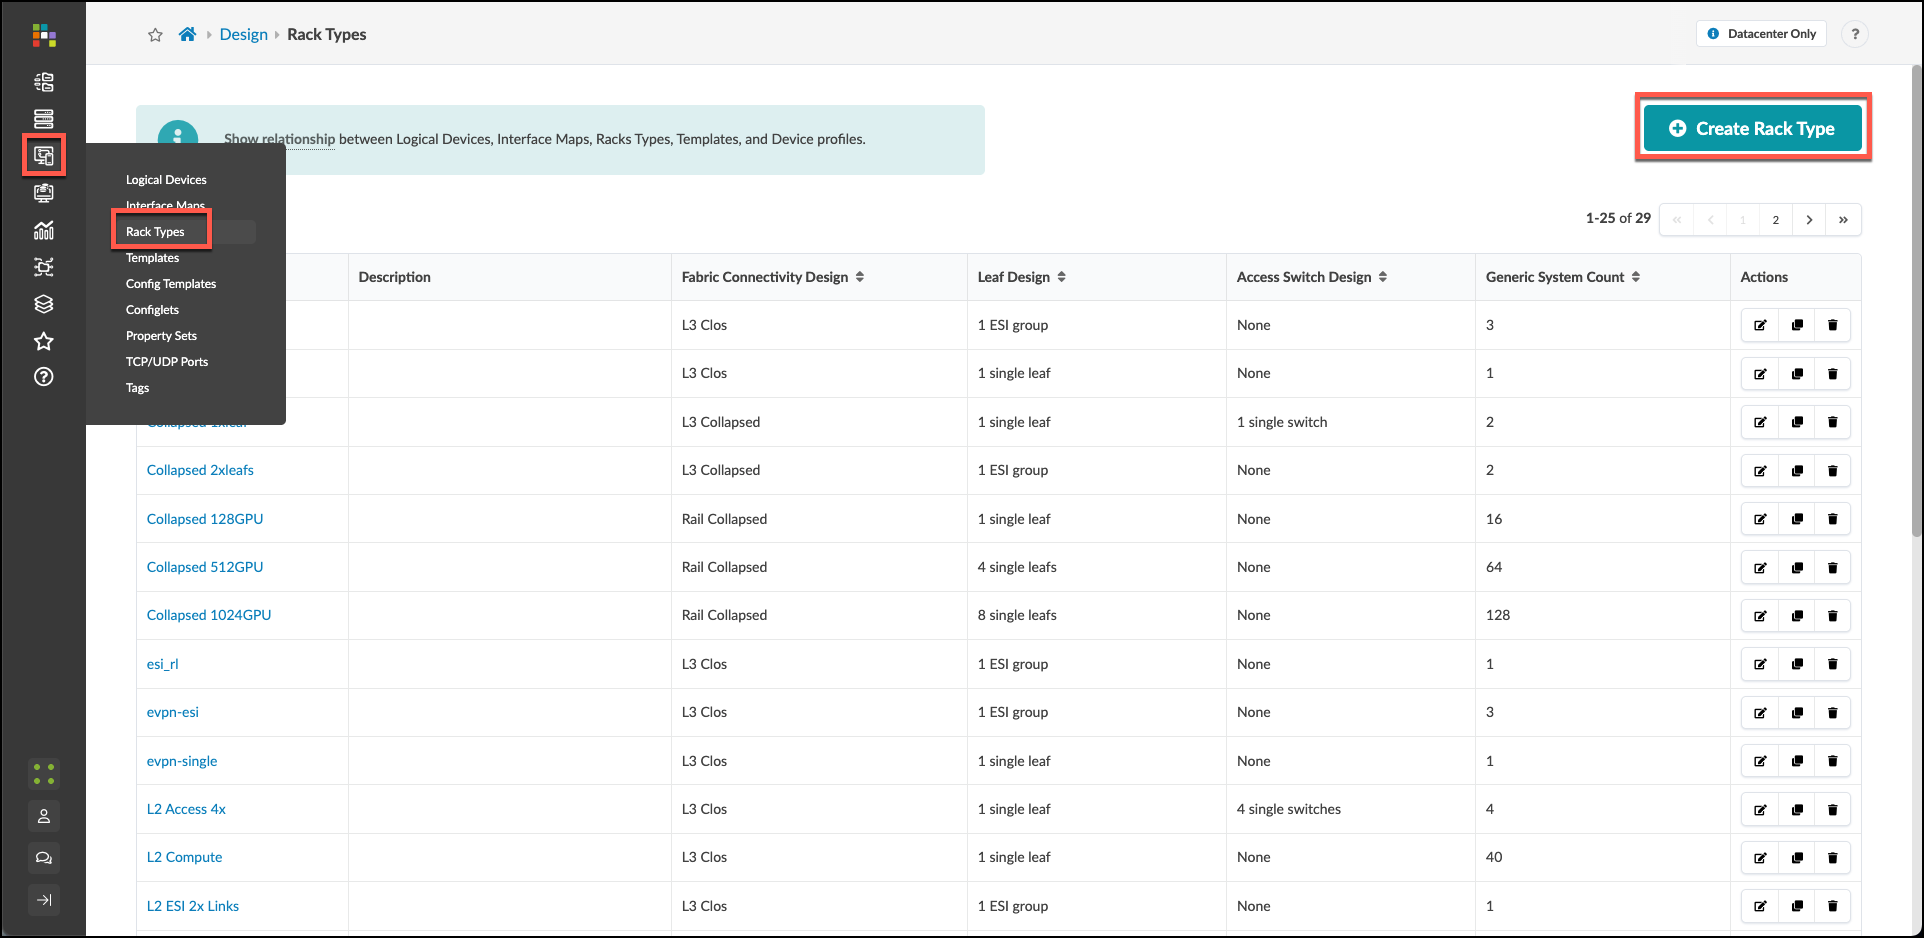This screenshot has height=938, width=1924.
Task: Select Templates from the Design menu
Action: [x=152, y=257]
